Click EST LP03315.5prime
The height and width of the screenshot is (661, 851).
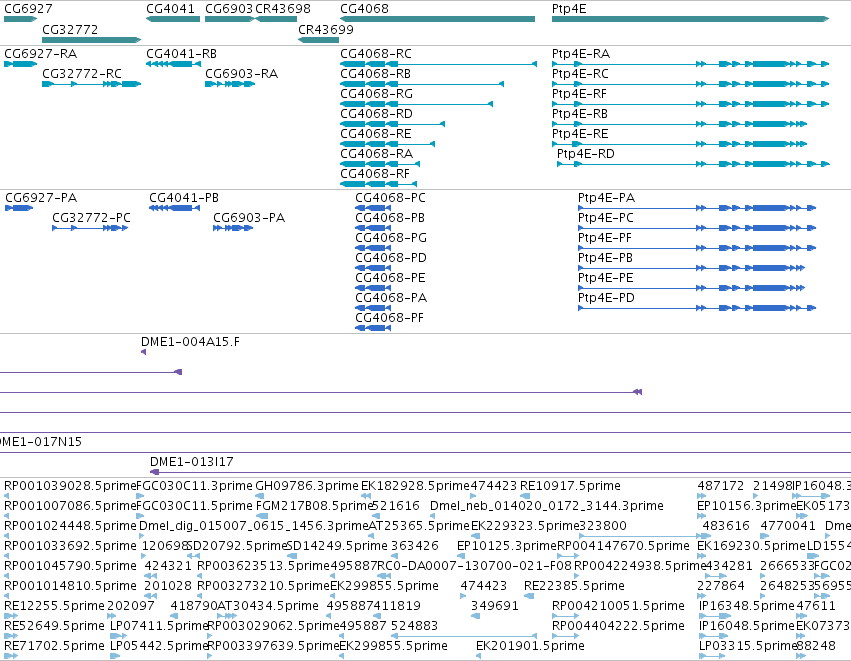tap(747, 646)
